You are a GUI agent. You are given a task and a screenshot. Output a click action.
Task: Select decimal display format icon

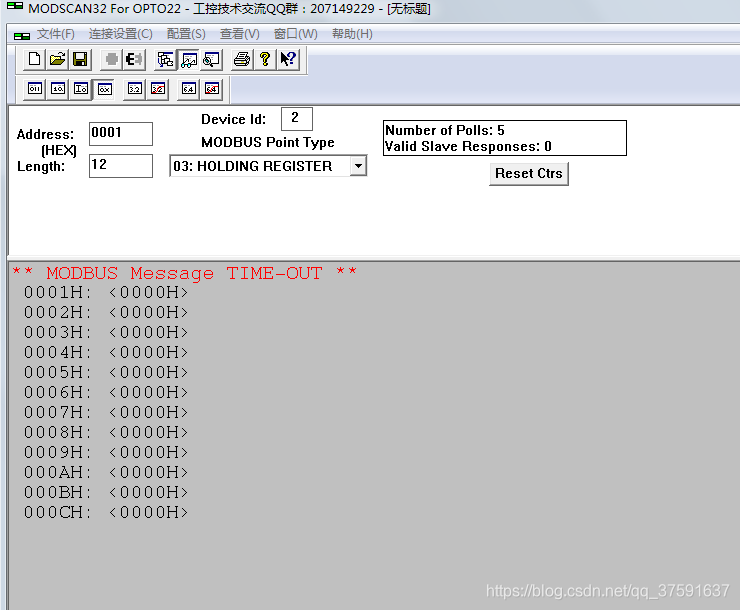58,89
